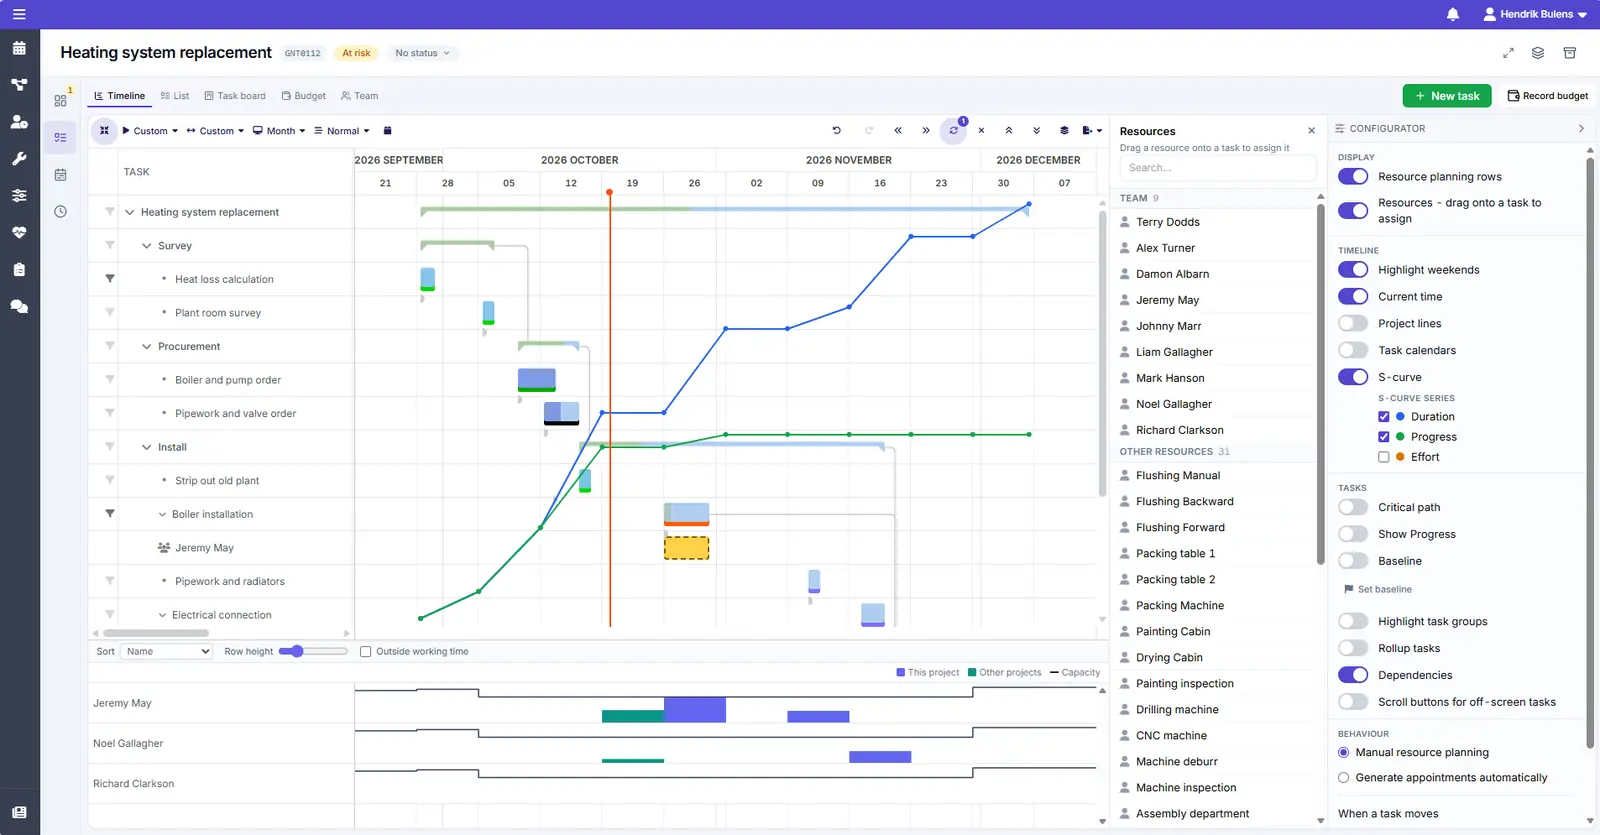Jump forward with double-right chevrons
The image size is (1600, 835).
click(x=926, y=130)
